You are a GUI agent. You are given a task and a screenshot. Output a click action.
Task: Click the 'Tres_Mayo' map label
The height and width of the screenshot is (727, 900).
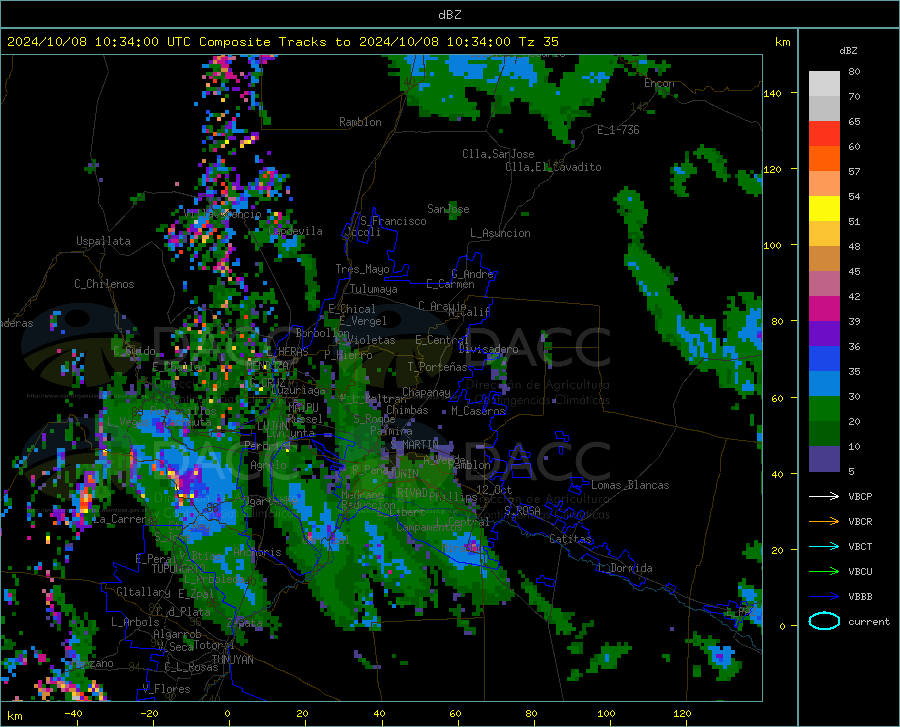(x=362, y=269)
